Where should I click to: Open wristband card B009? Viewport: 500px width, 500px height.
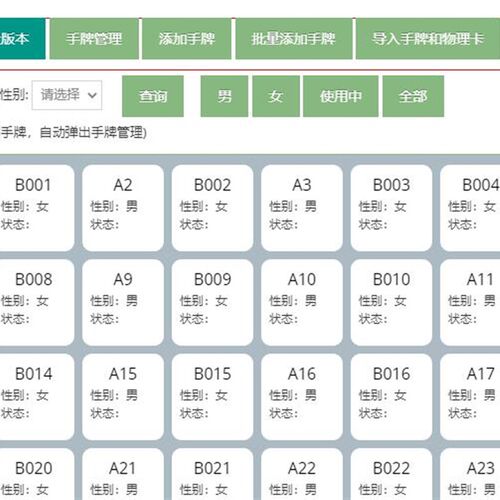(212, 302)
